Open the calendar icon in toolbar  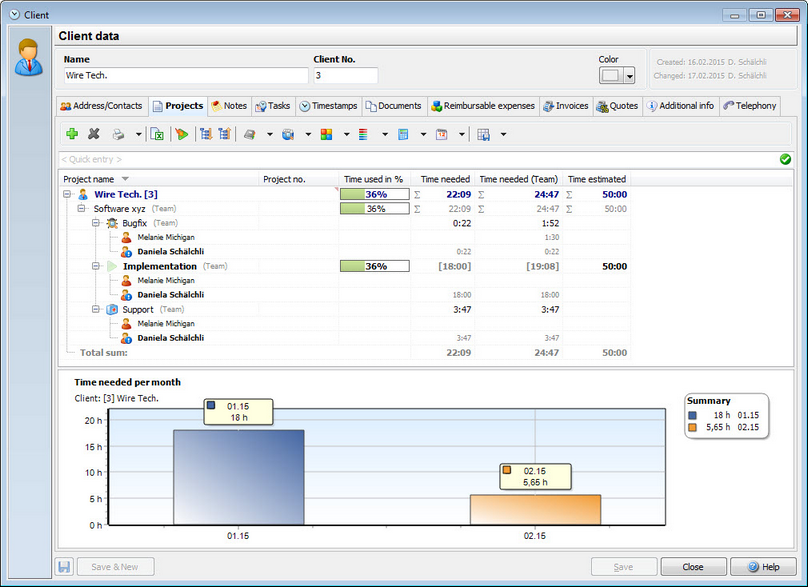tap(442, 135)
